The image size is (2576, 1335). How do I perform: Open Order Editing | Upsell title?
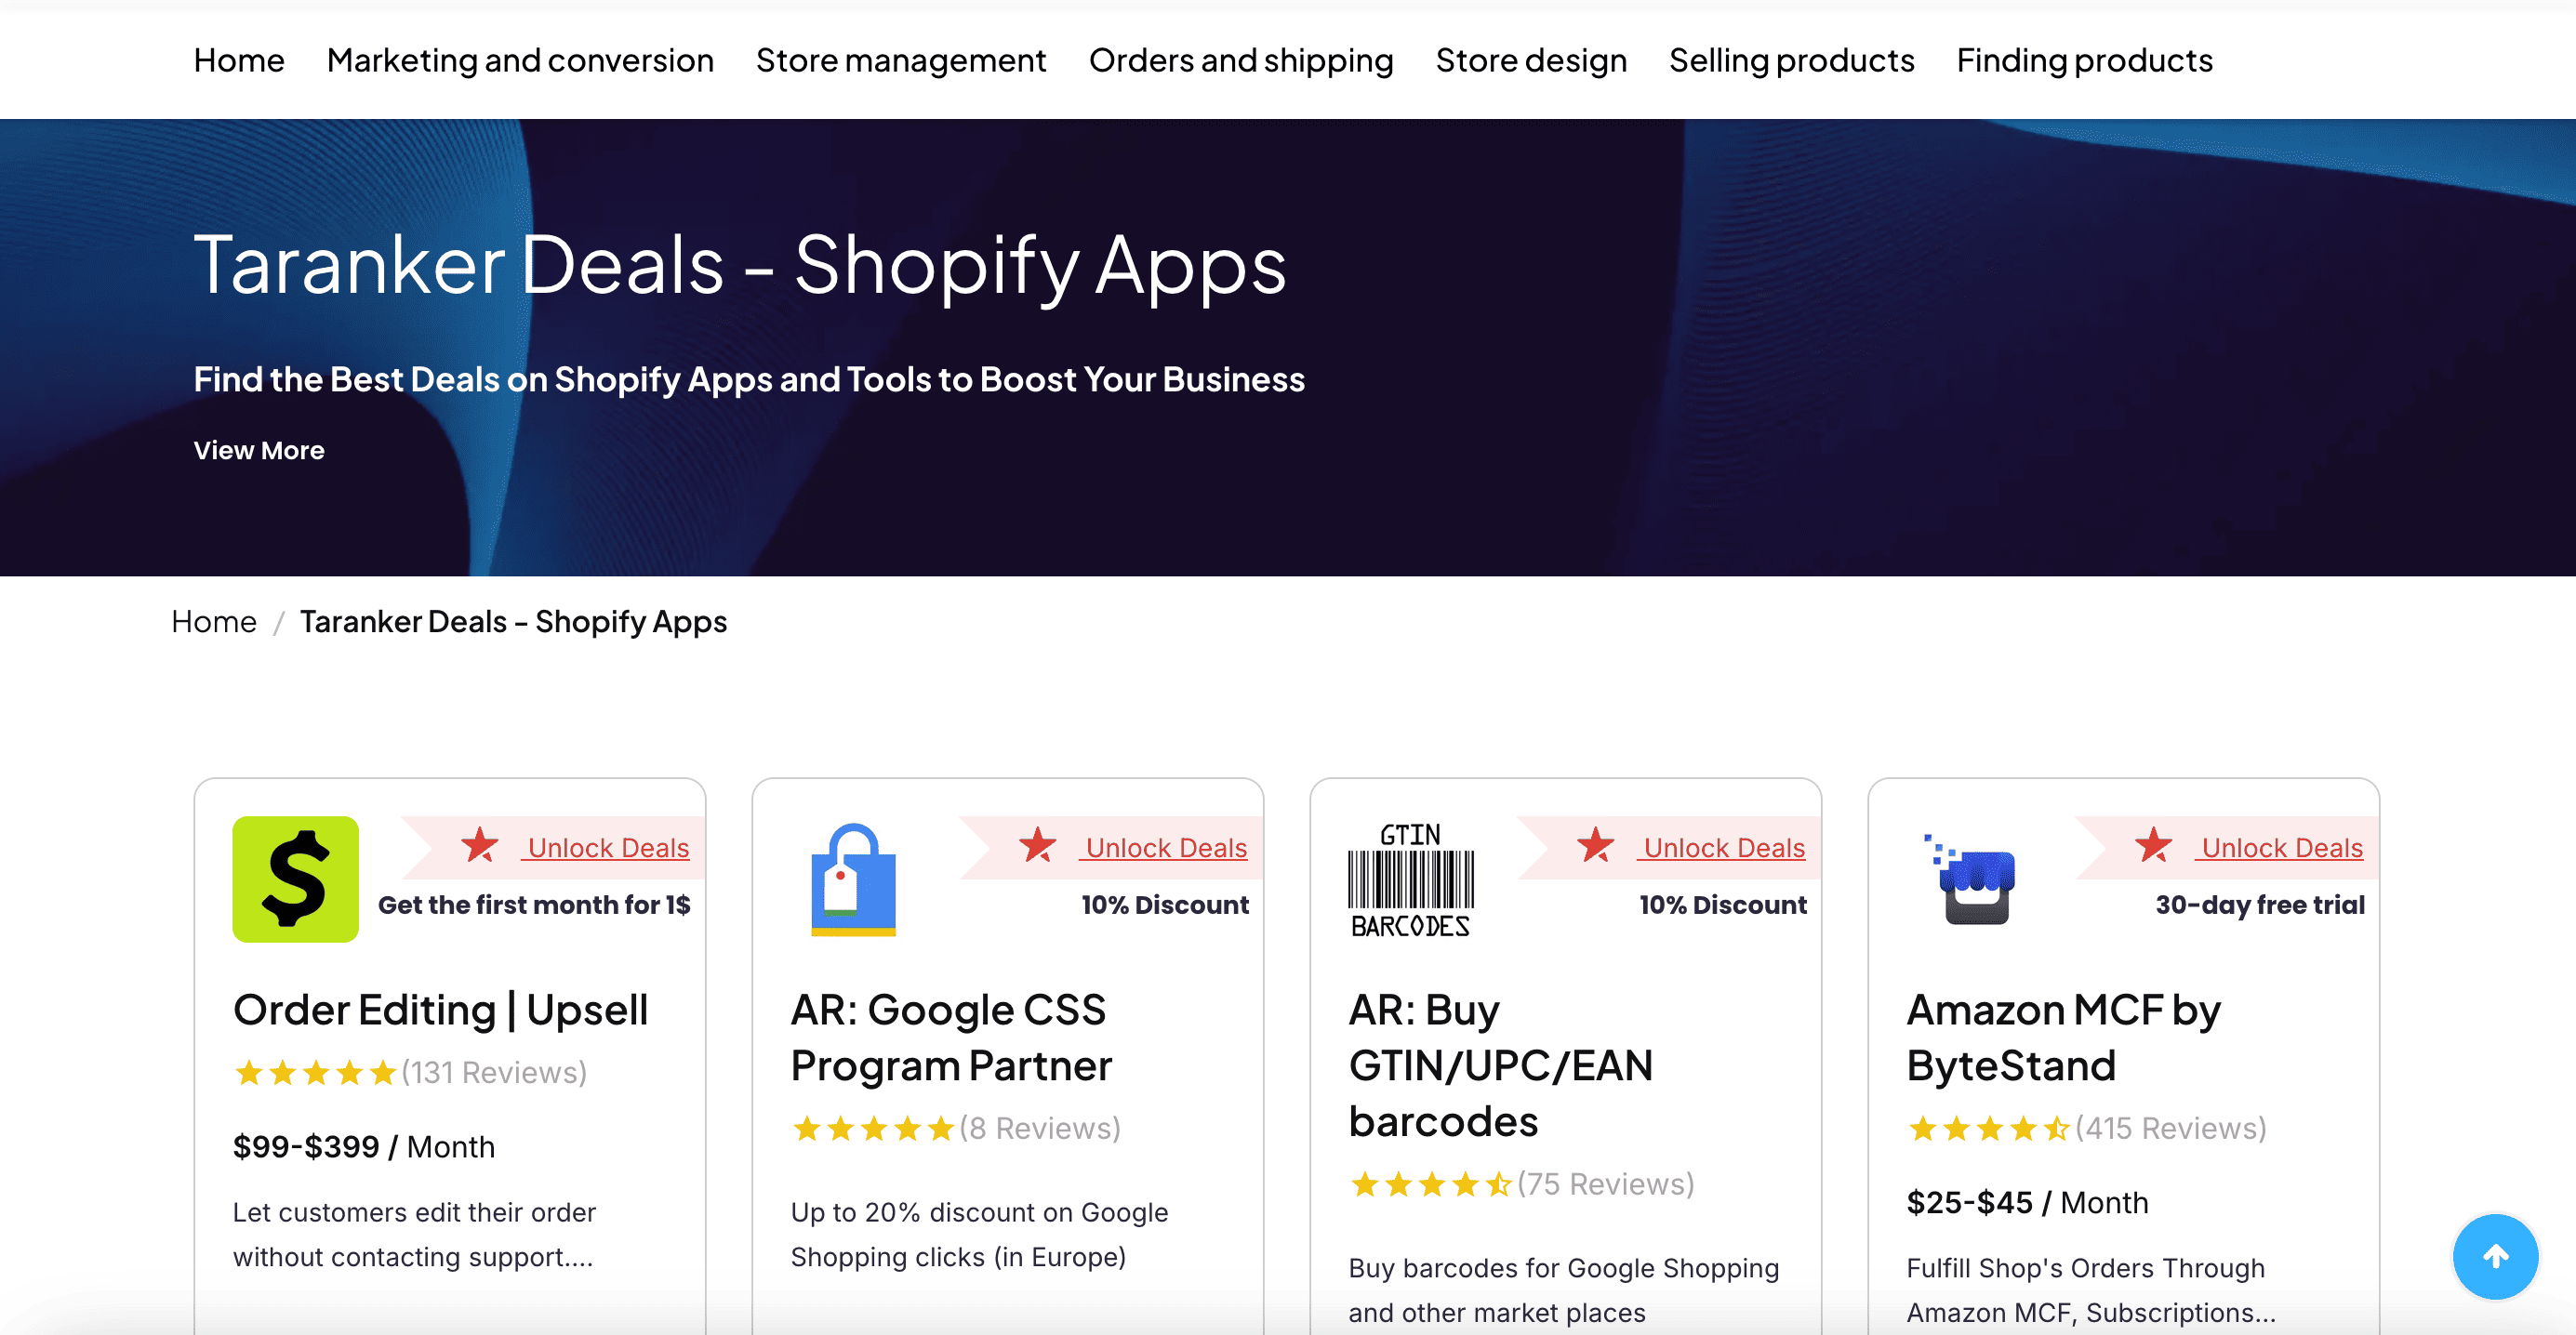point(441,1010)
